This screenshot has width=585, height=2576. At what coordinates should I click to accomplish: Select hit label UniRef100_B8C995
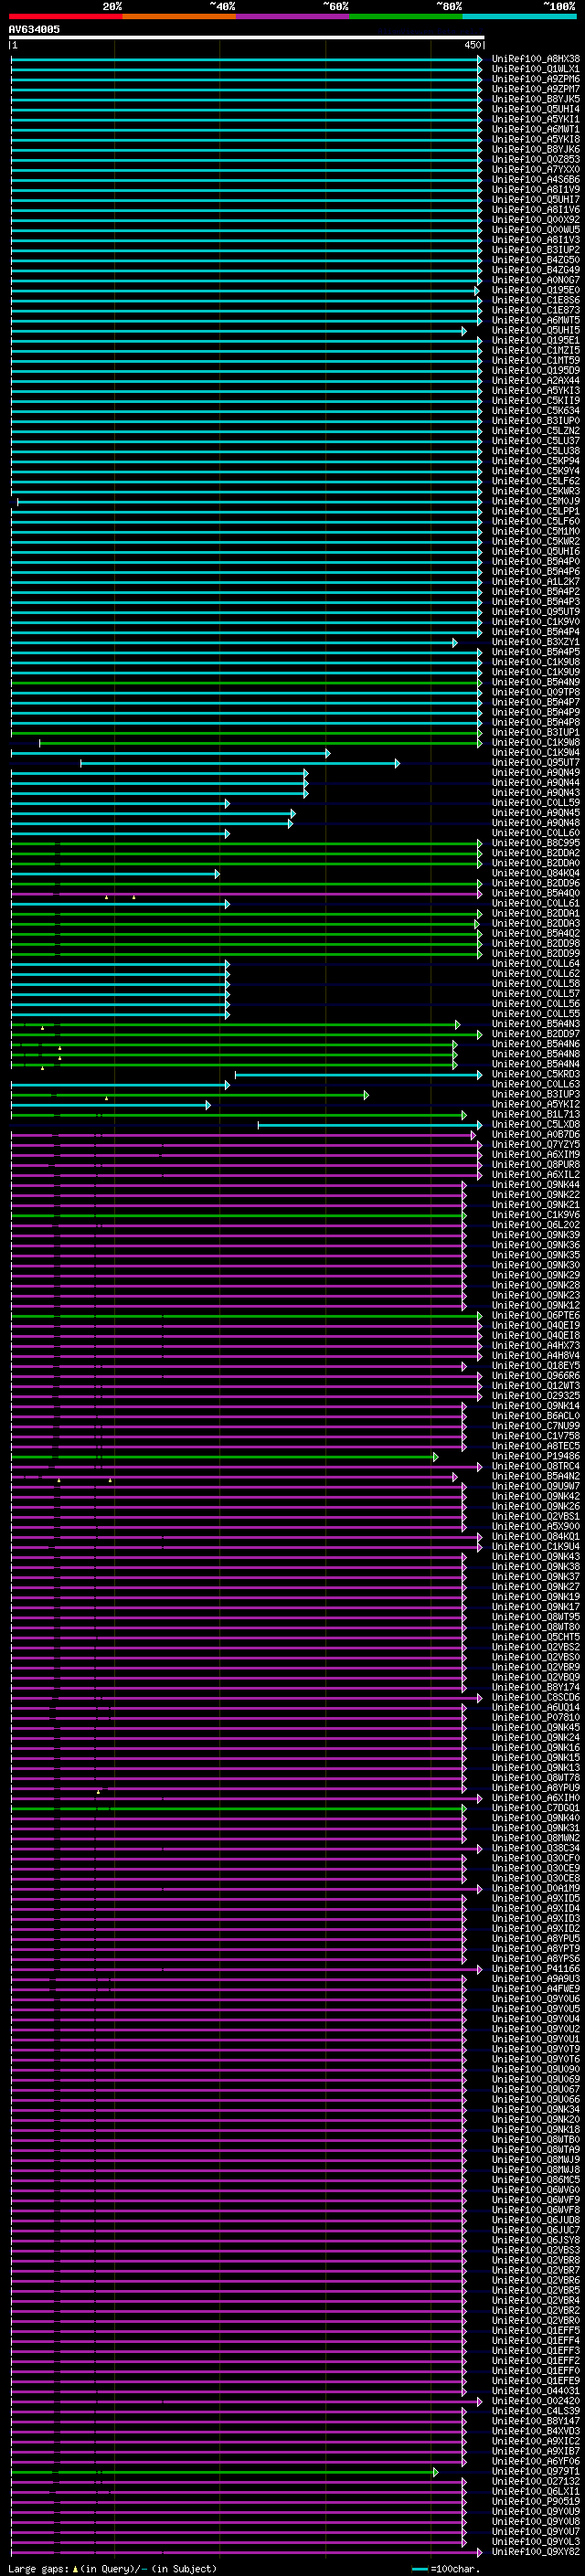tap(536, 843)
